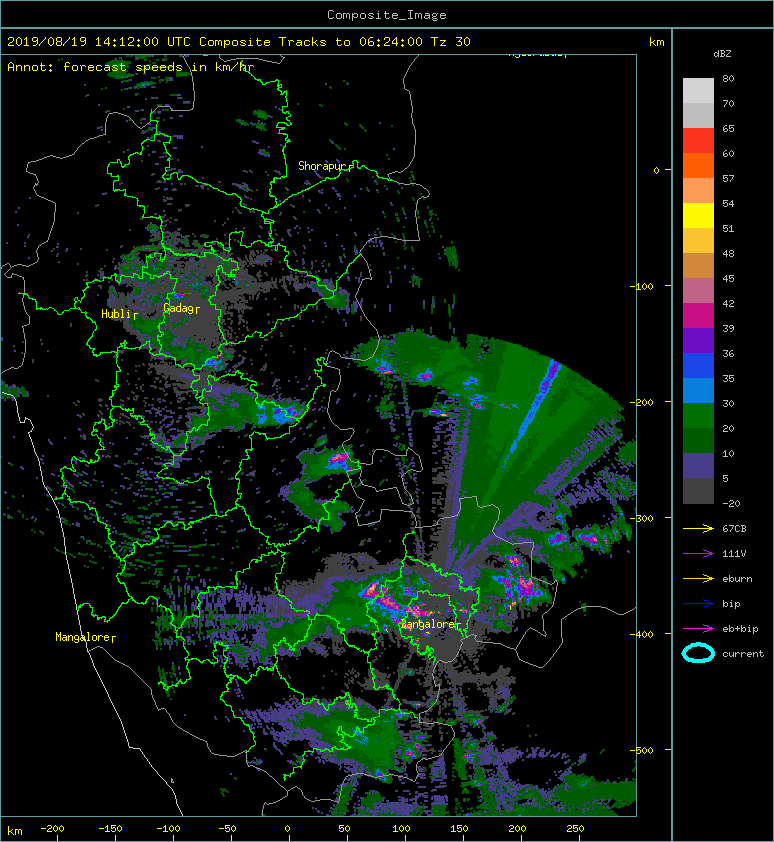Click the dark gray -20–5 dBZ swatch
The image size is (774, 842).
click(x=698, y=491)
